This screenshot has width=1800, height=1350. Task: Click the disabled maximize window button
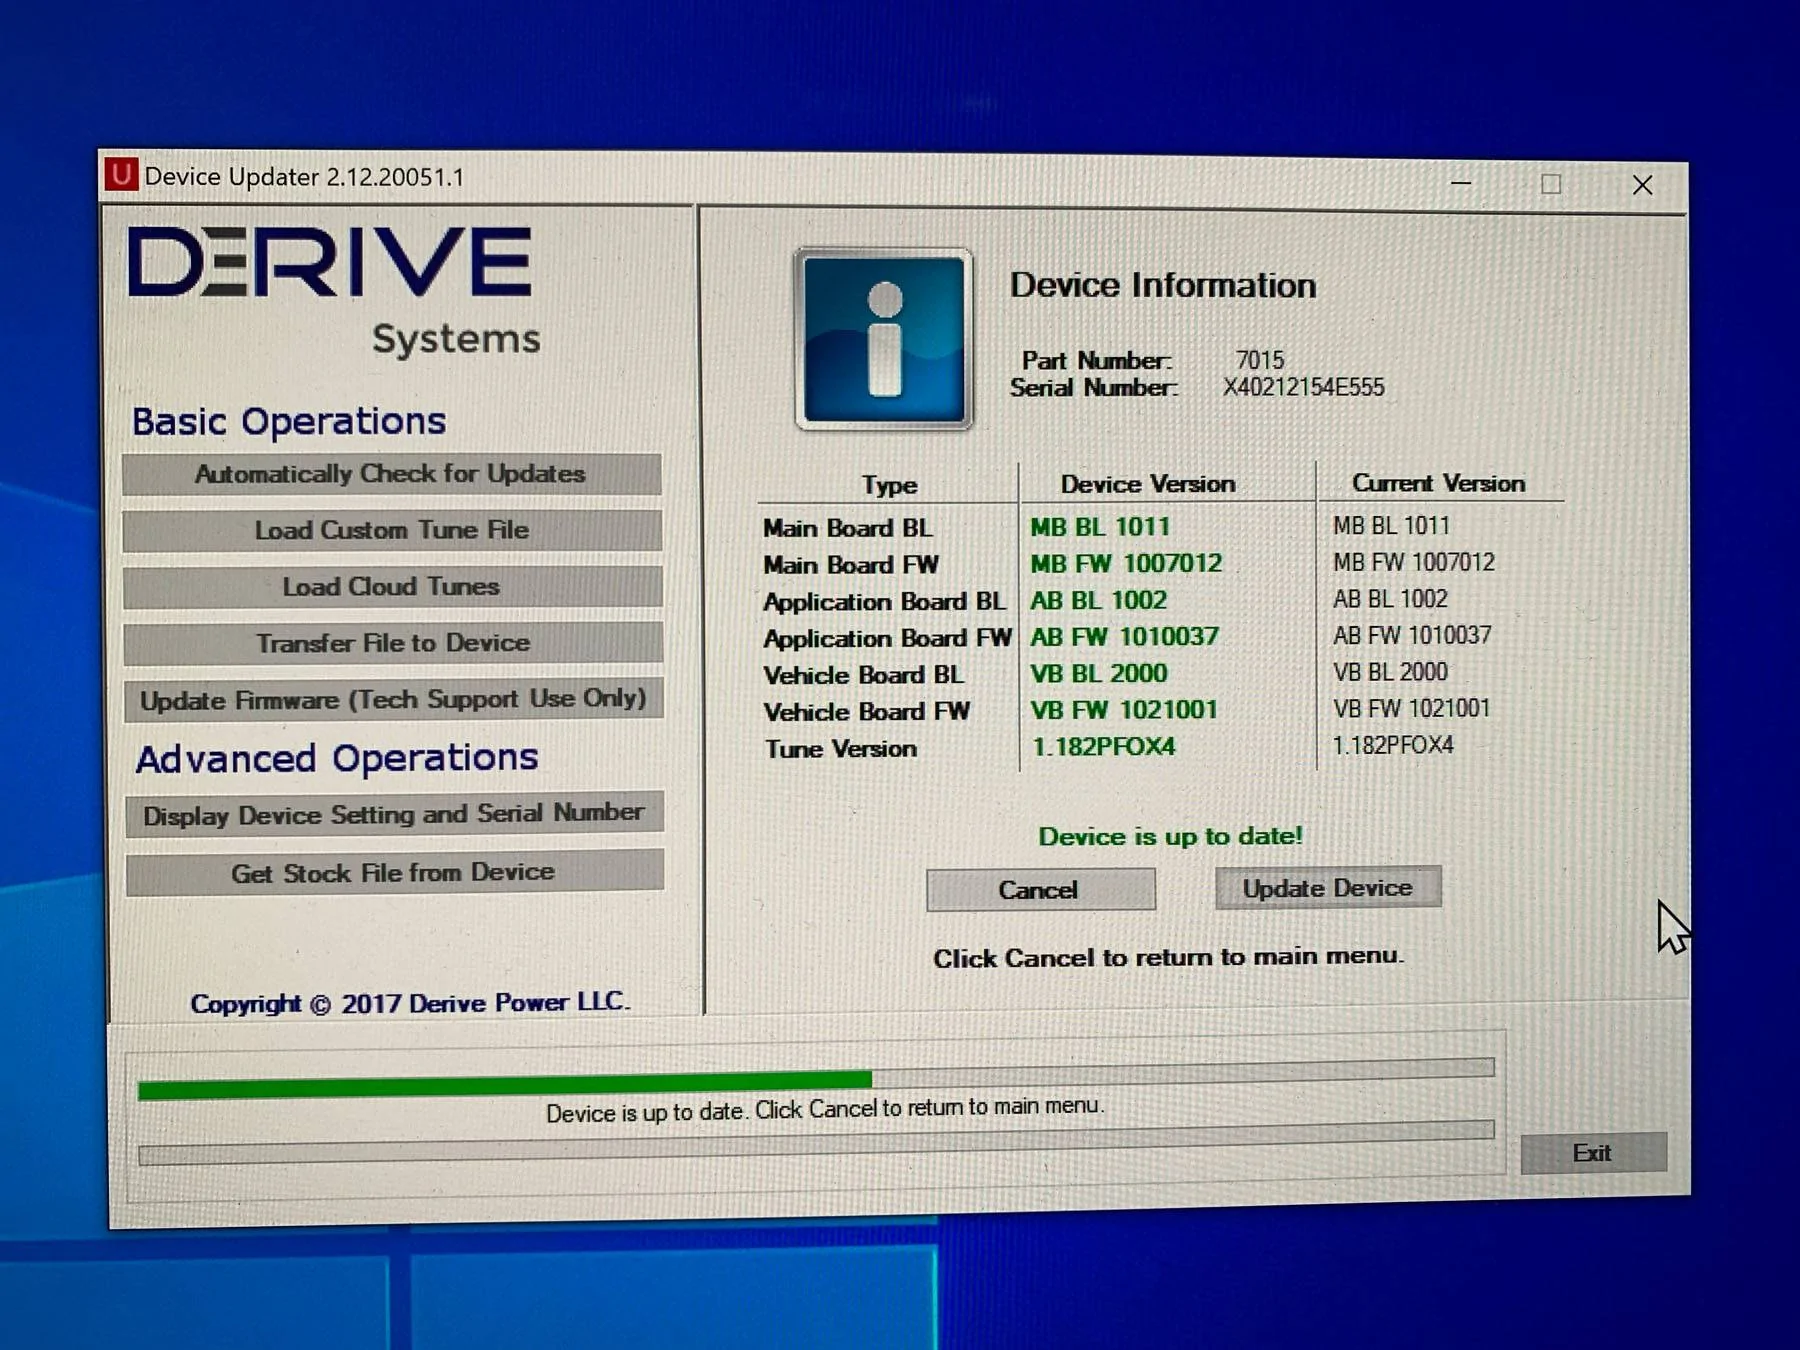click(x=1551, y=184)
